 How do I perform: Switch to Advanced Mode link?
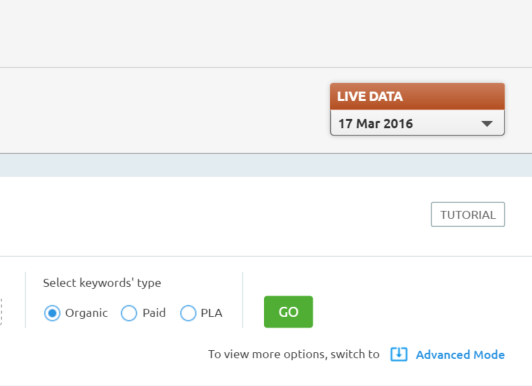[460, 355]
